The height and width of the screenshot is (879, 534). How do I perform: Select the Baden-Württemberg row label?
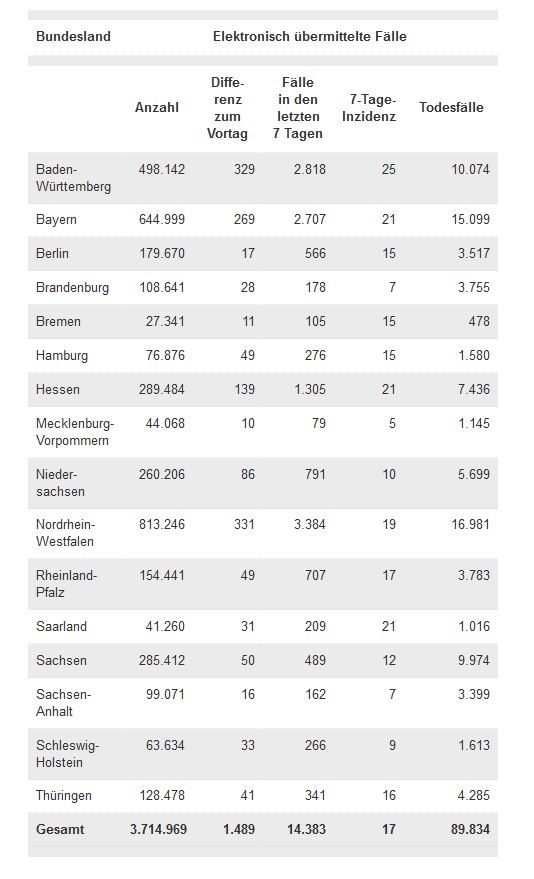click(73, 178)
